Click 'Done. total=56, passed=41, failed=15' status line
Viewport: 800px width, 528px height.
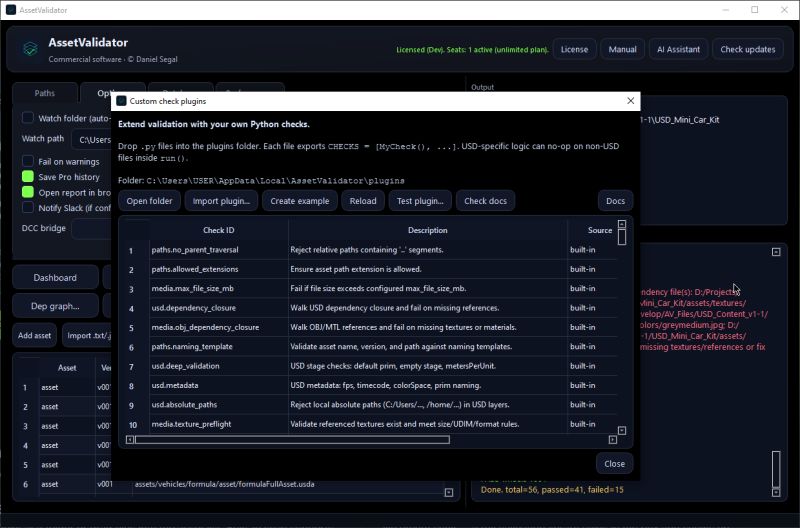(552, 489)
